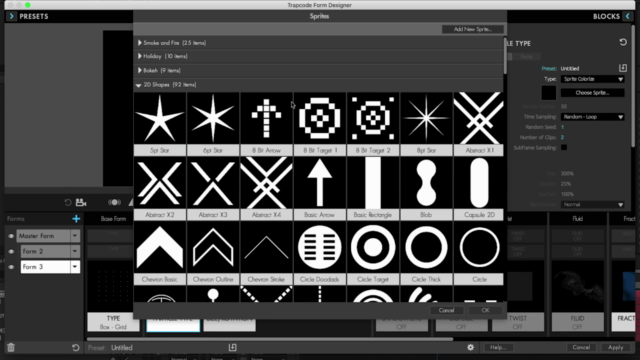Image resolution: width=640 pixels, height=360 pixels.
Task: Click Add New Sprite button
Action: pyautogui.click(x=473, y=29)
